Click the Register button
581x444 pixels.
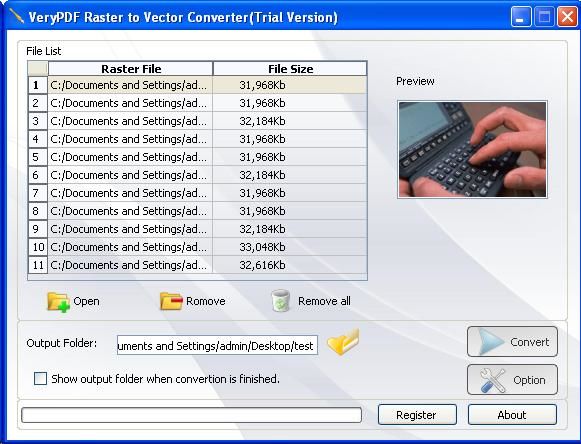pos(417,415)
